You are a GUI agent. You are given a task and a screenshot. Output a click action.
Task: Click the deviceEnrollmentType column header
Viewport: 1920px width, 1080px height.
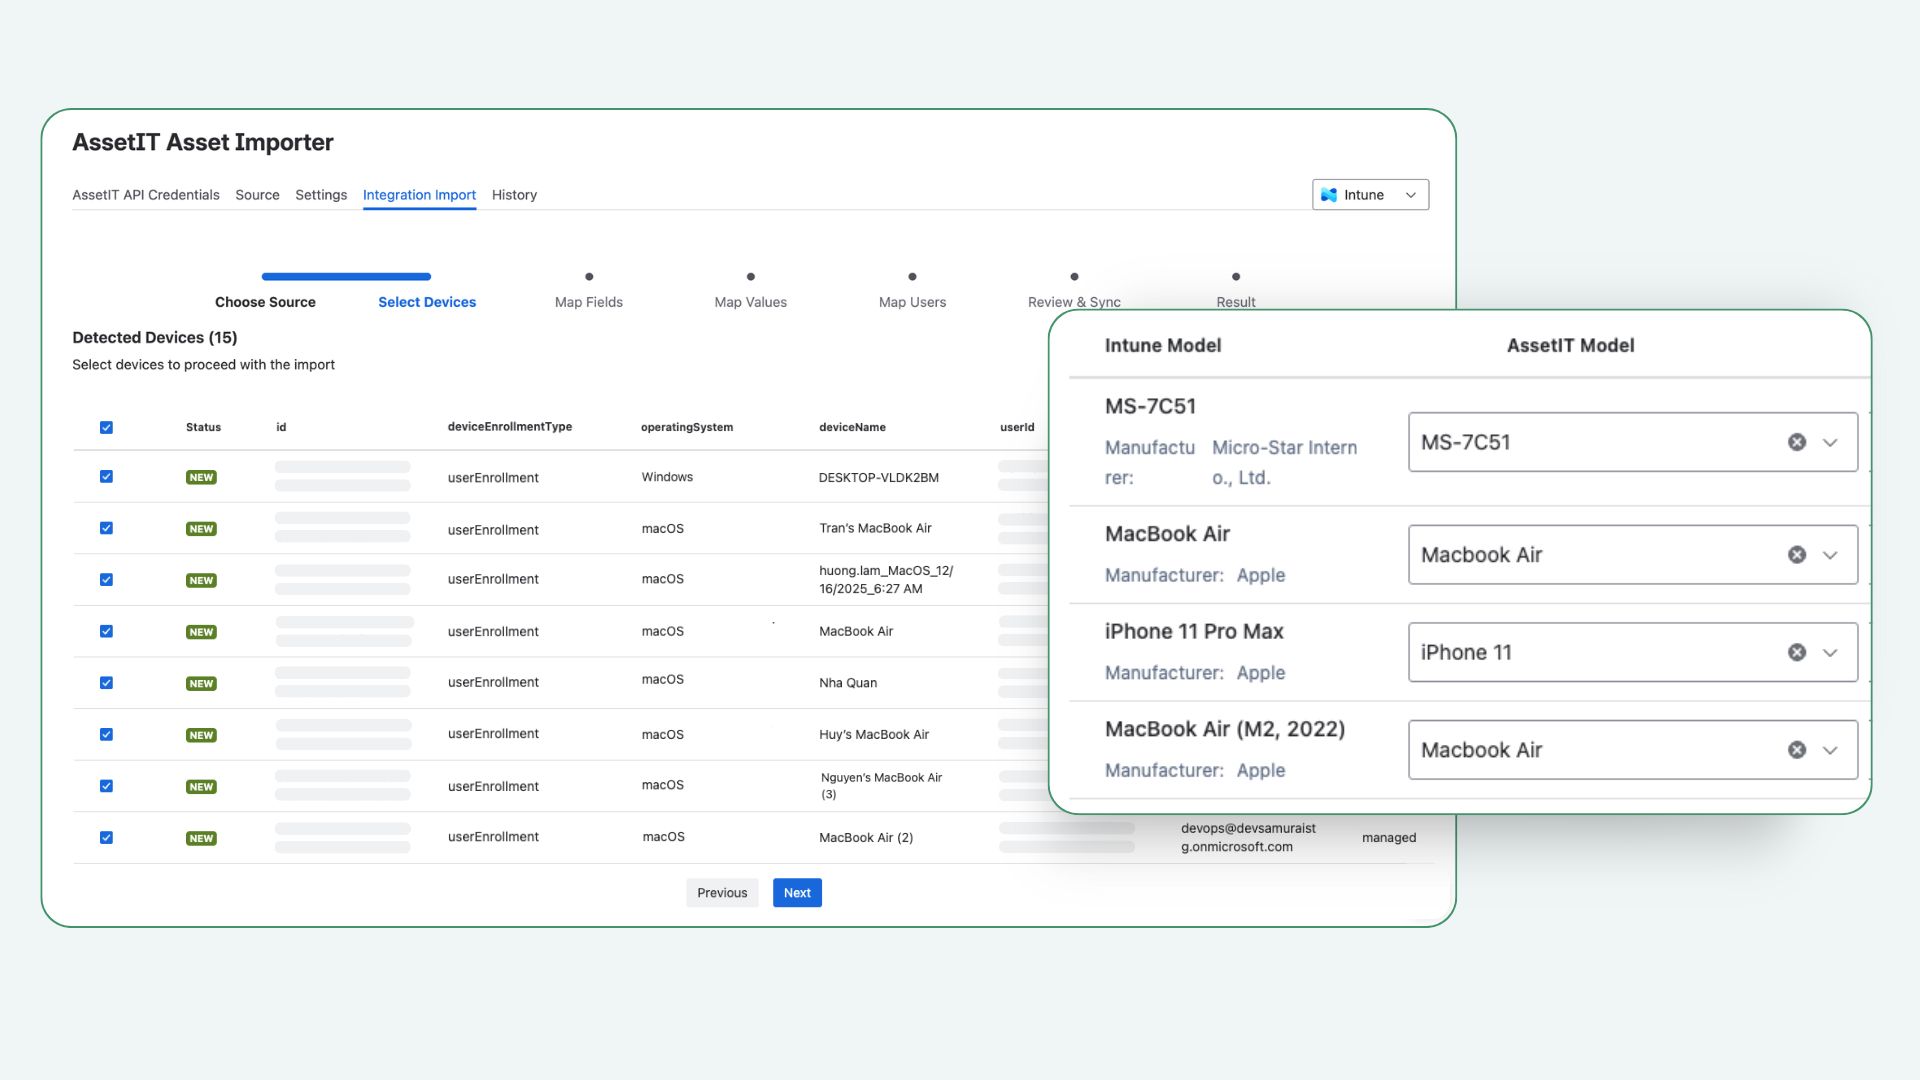510,427
